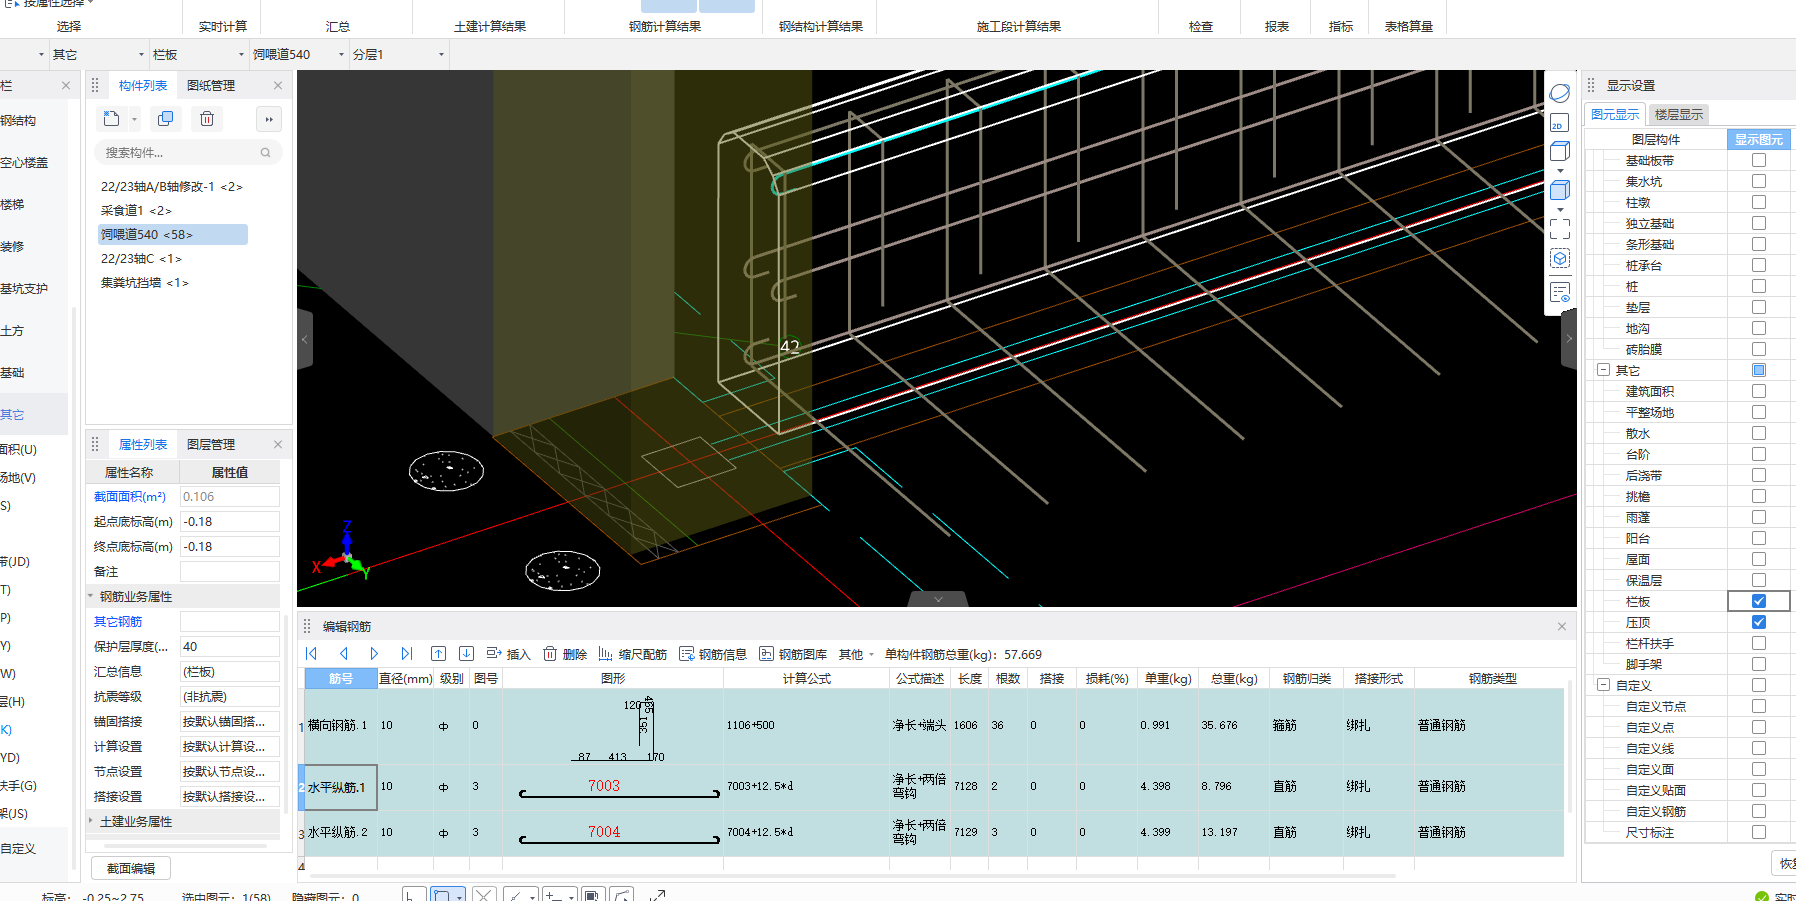Screen dimensions: 1796x901
Task: Select the 图元显示 tab
Action: 1615,115
